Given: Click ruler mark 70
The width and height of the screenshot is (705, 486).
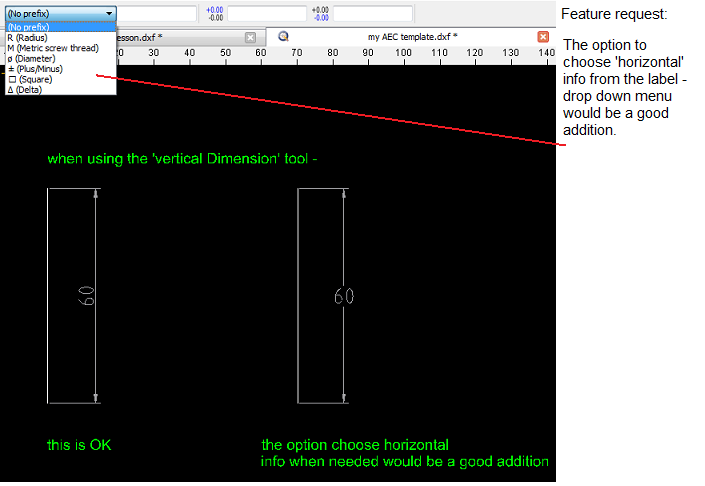Looking at the screenshot, I should [297, 53].
